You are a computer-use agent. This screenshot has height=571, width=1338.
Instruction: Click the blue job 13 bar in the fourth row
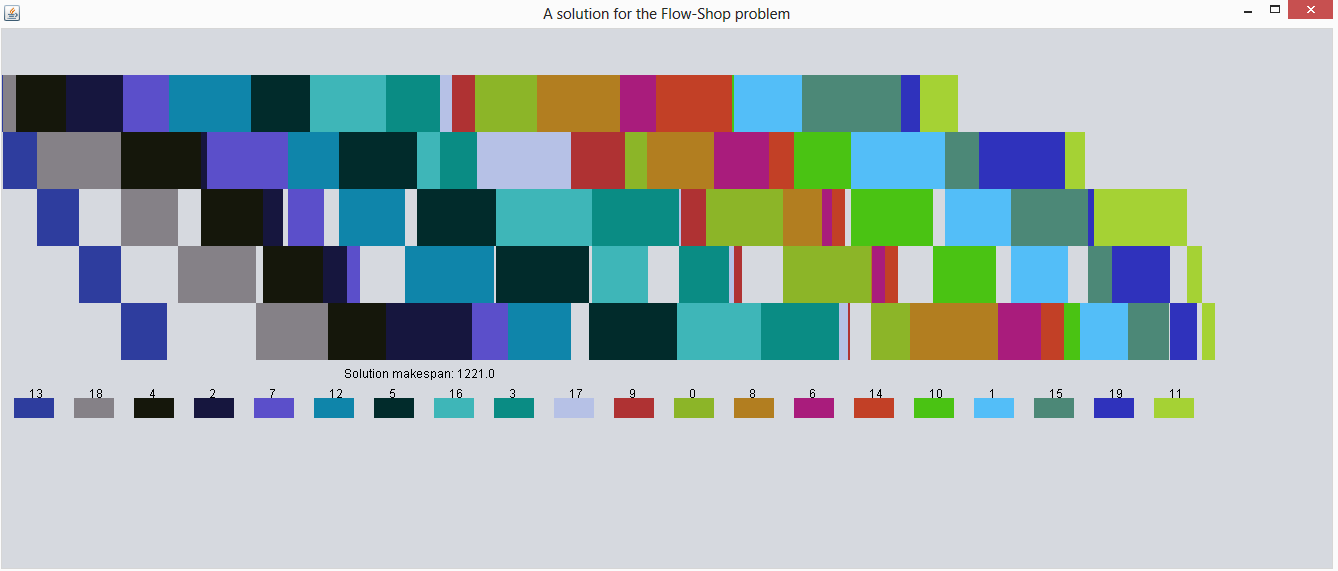pos(100,274)
